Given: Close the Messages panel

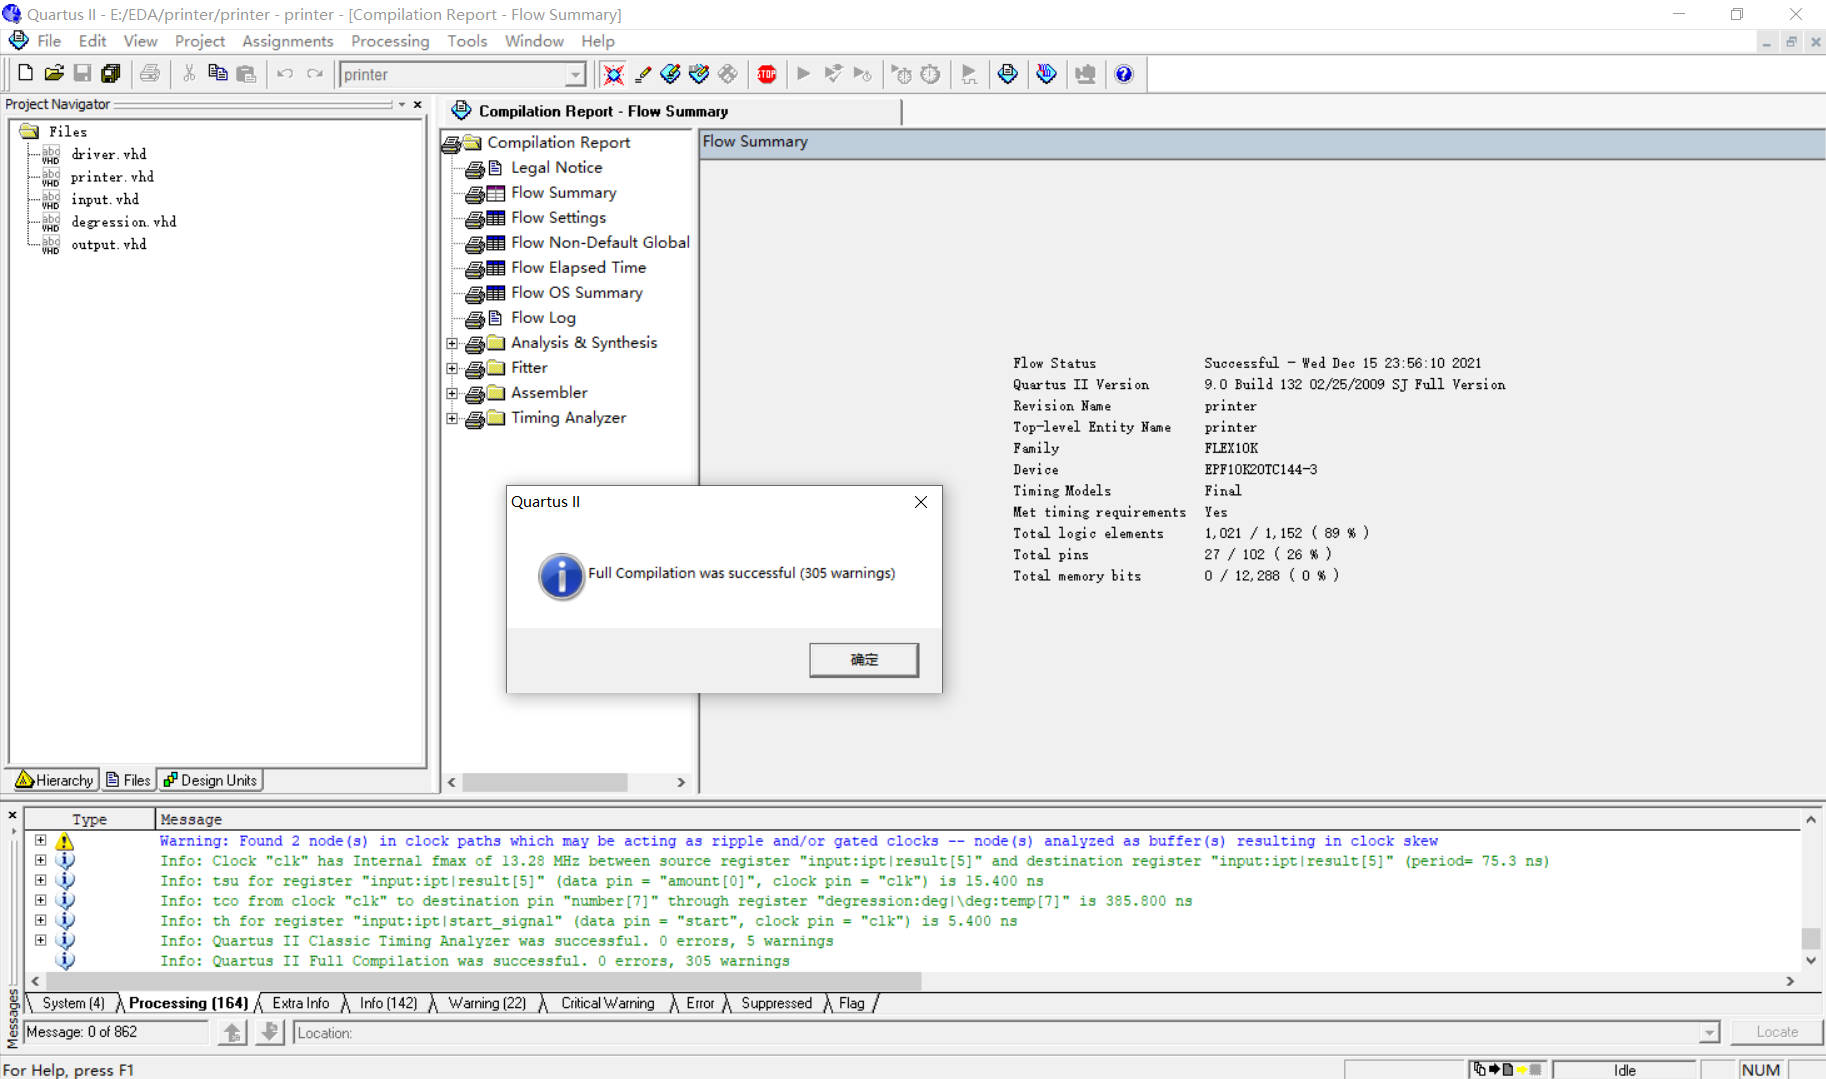Looking at the screenshot, I should [12, 816].
